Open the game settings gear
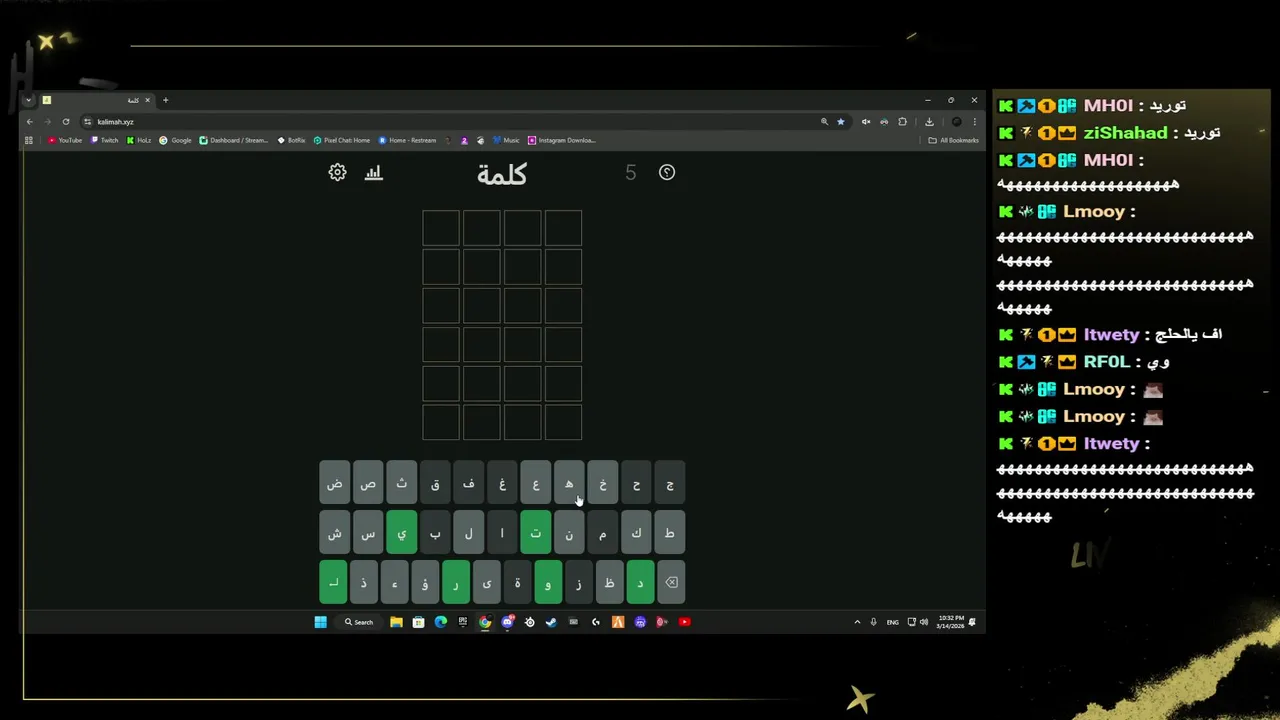1280x720 pixels. 337,173
